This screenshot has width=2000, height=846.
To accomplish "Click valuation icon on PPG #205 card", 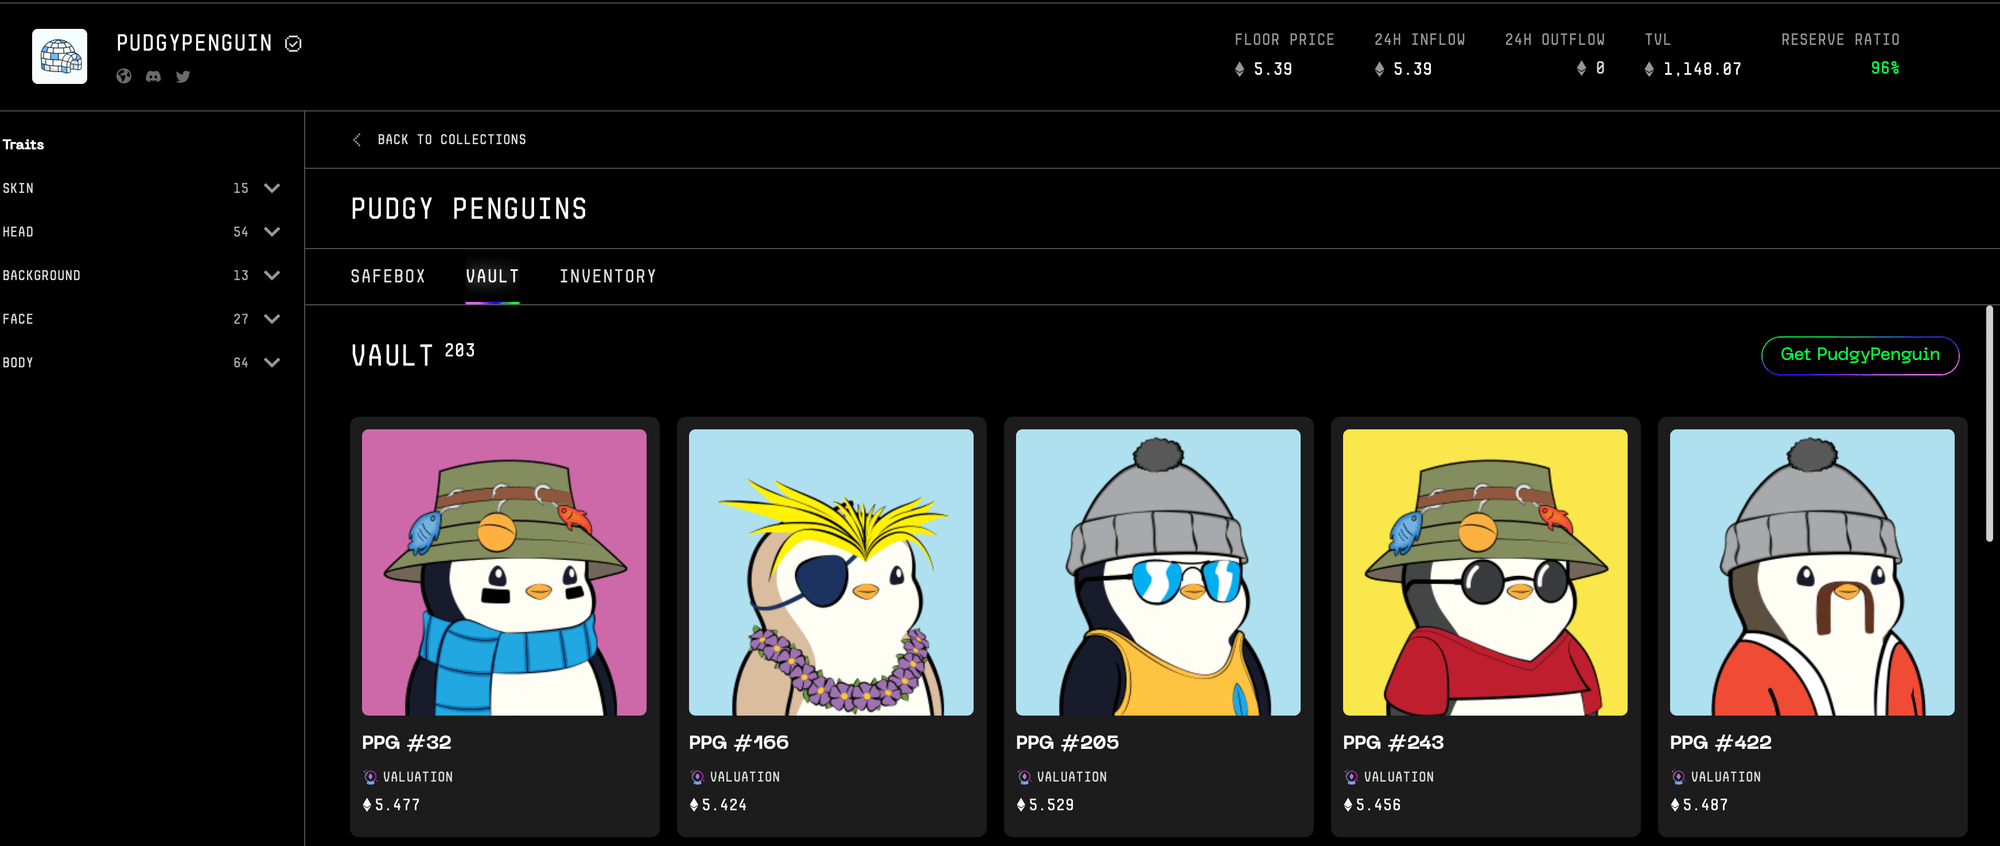I will tap(1024, 777).
